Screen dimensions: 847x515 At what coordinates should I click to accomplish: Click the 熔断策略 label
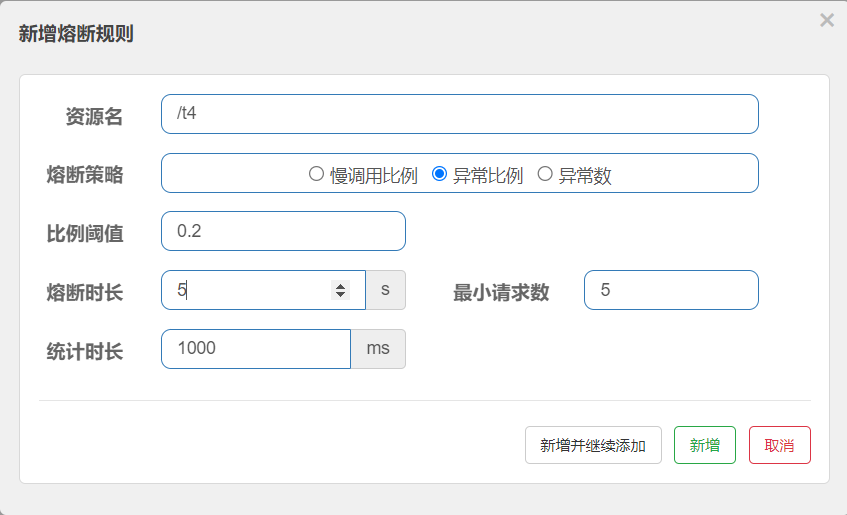point(85,175)
